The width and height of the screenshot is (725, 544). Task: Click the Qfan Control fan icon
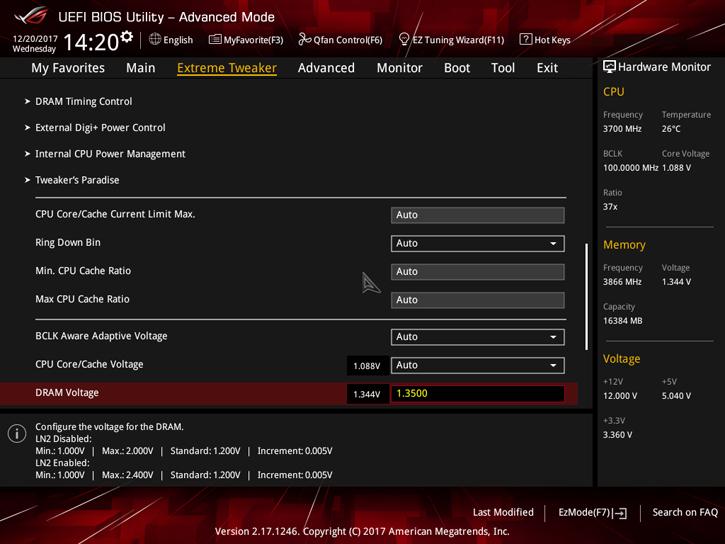coord(304,39)
